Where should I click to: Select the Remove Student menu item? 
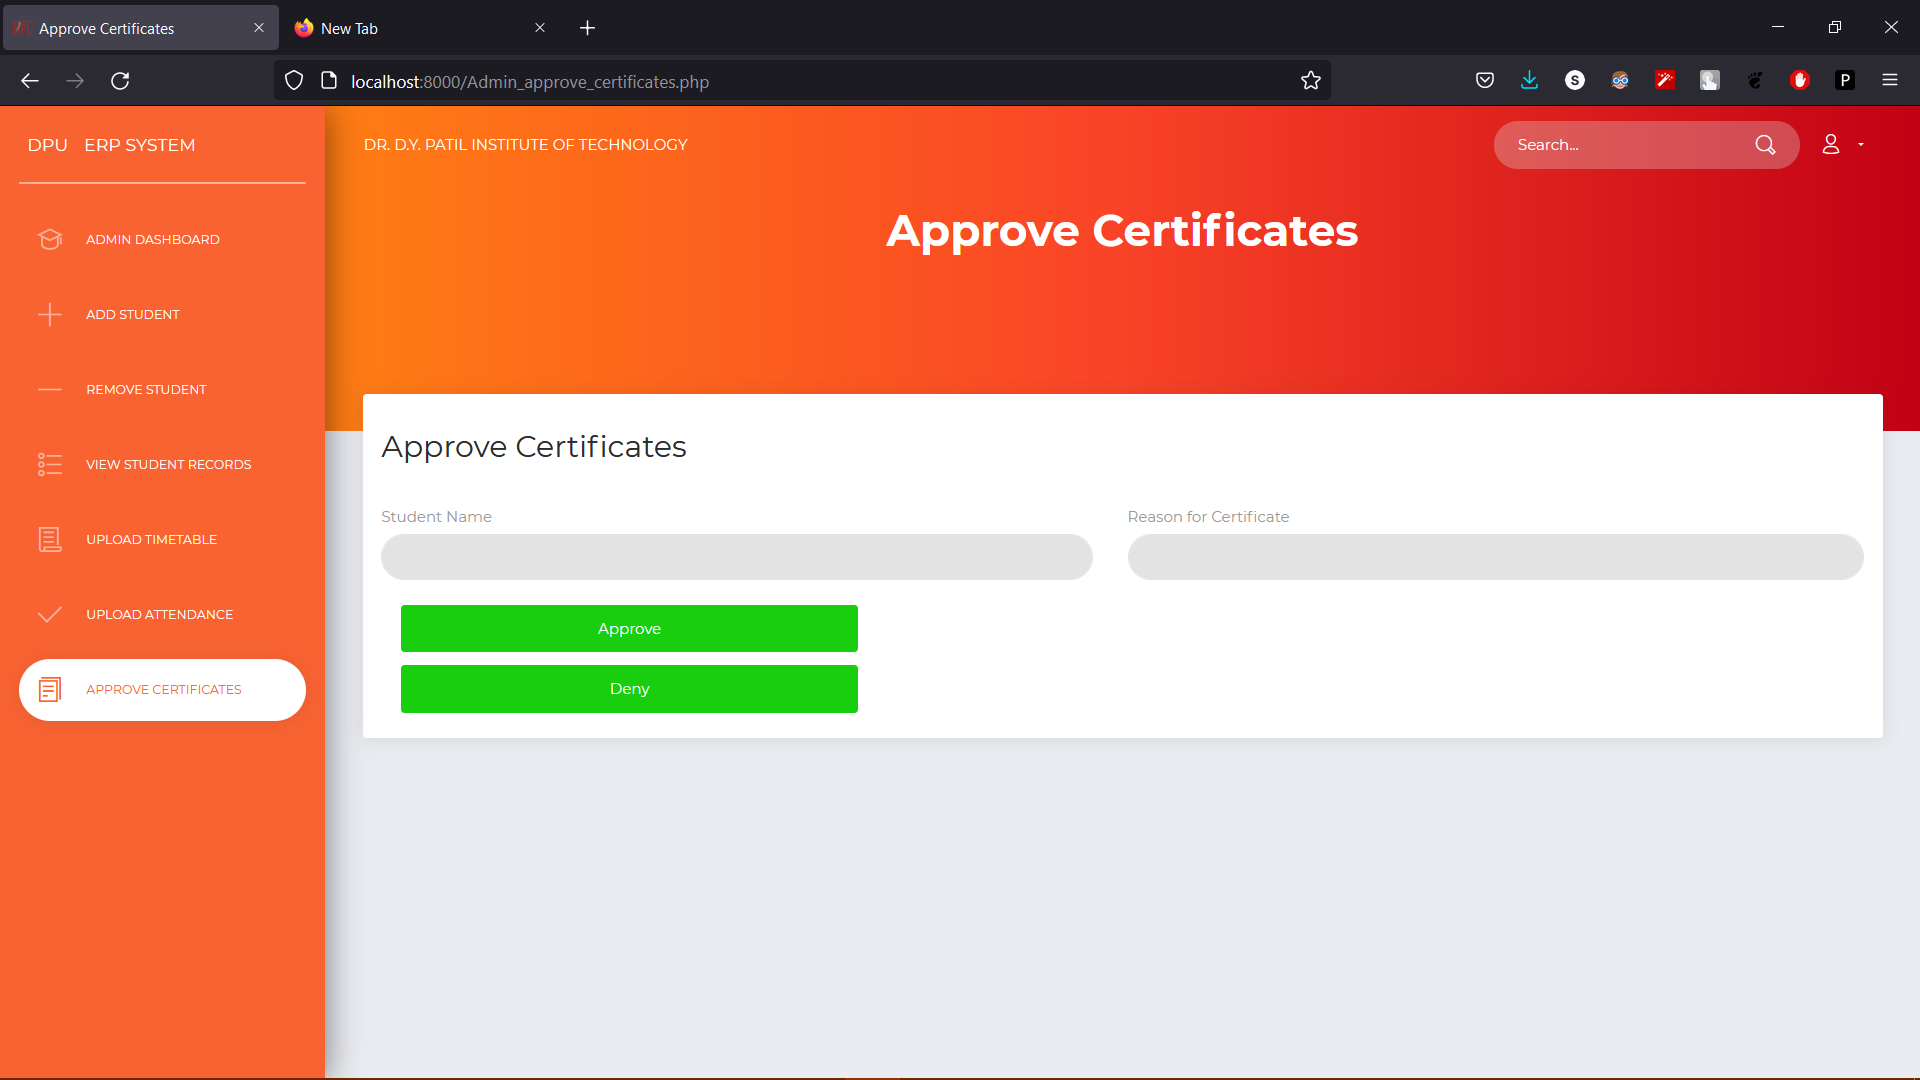click(145, 389)
